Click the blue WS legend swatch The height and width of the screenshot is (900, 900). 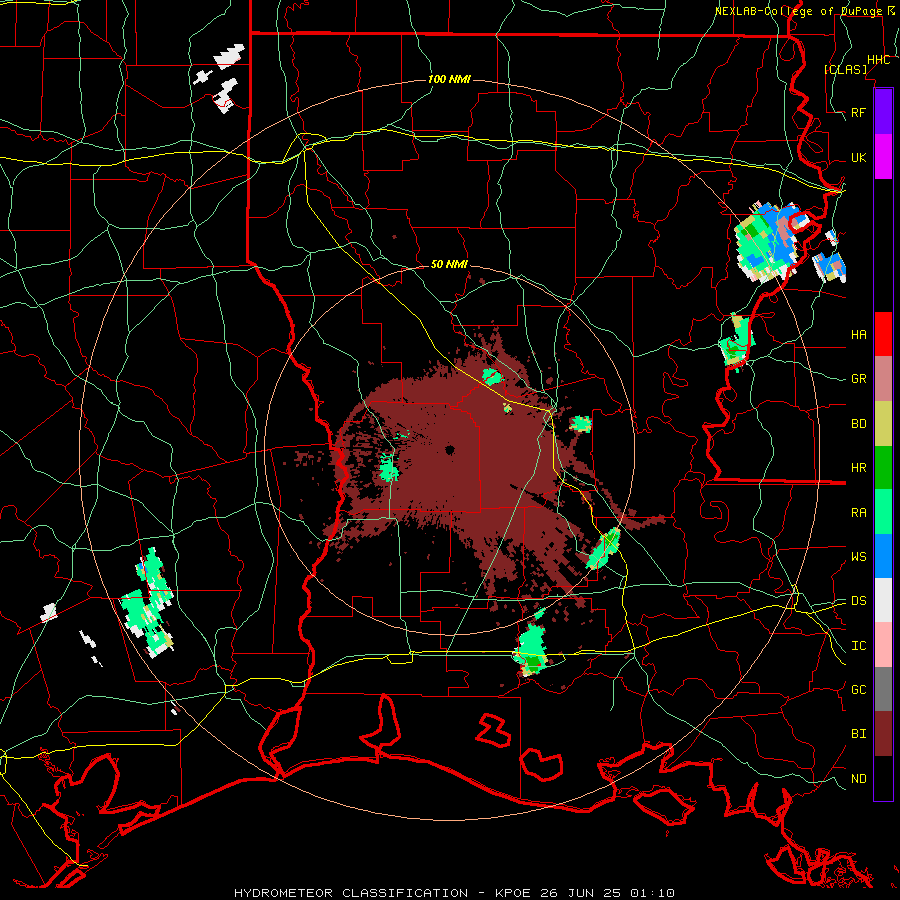pyautogui.click(x=883, y=556)
